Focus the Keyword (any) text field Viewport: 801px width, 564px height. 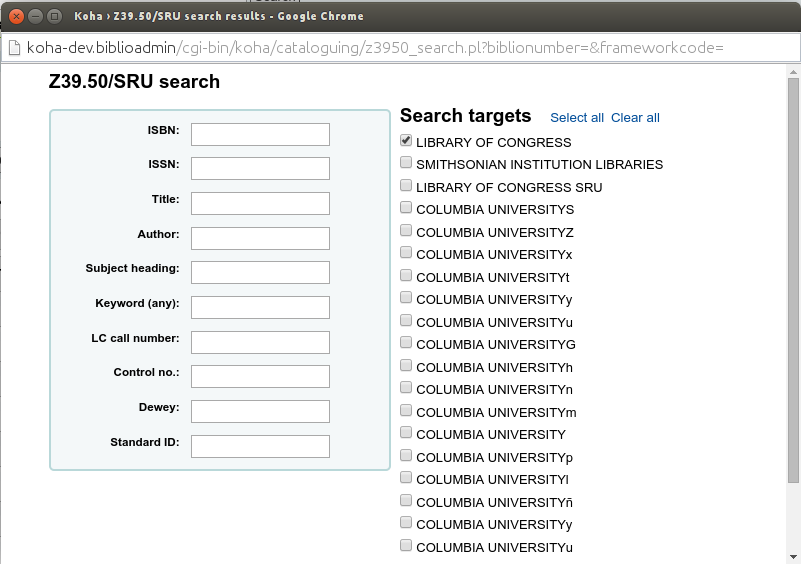[x=260, y=307]
